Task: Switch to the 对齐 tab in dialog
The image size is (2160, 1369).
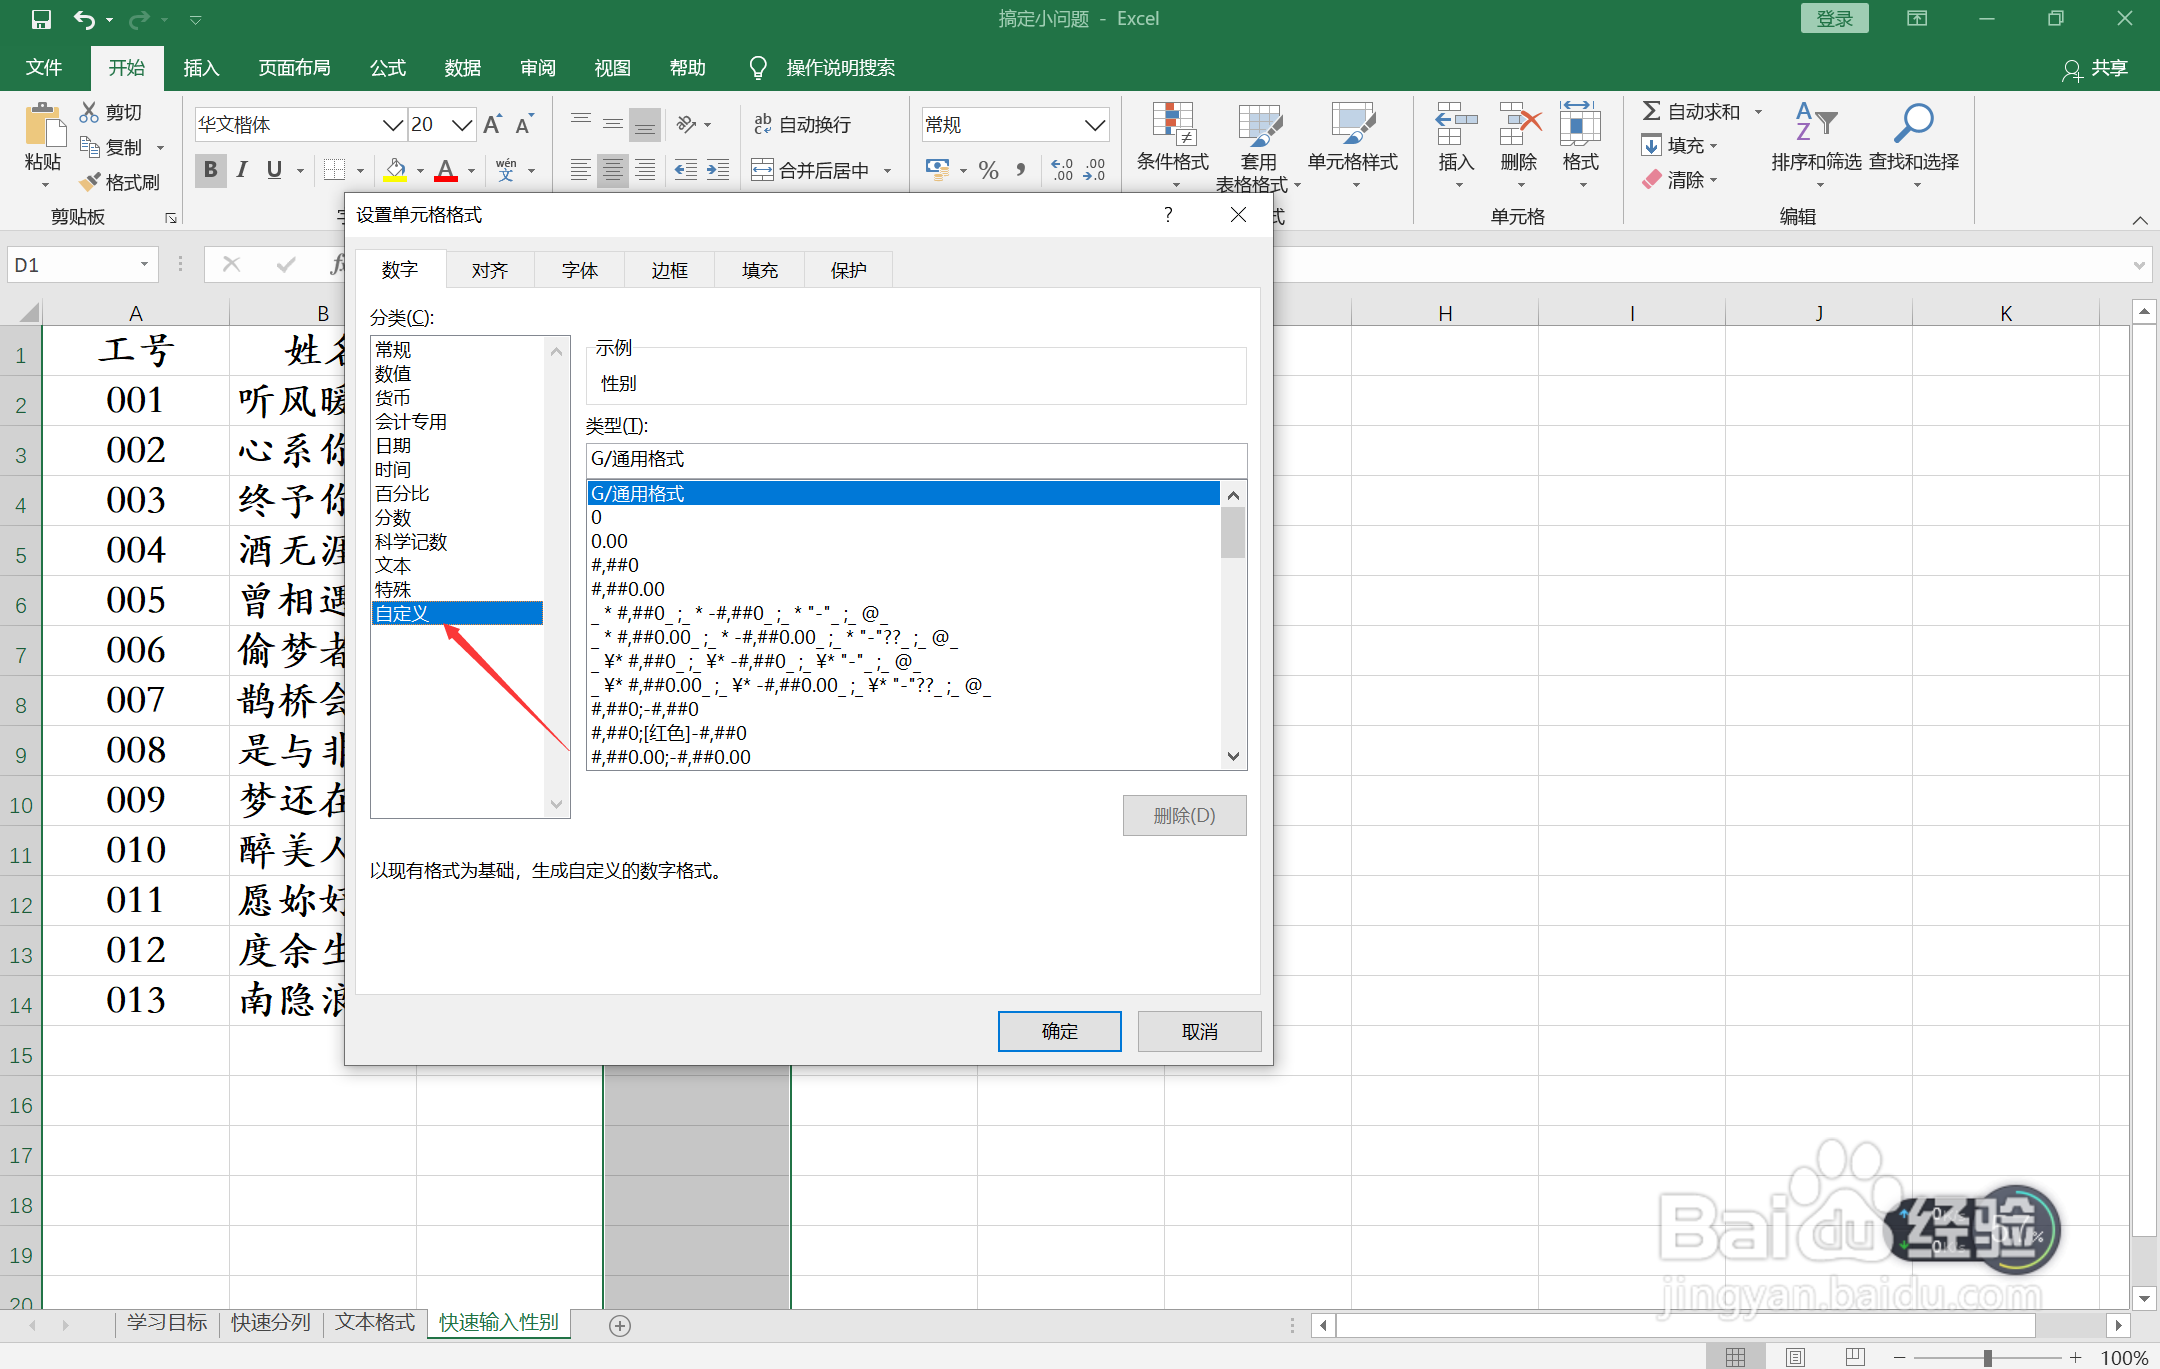Action: click(x=489, y=270)
